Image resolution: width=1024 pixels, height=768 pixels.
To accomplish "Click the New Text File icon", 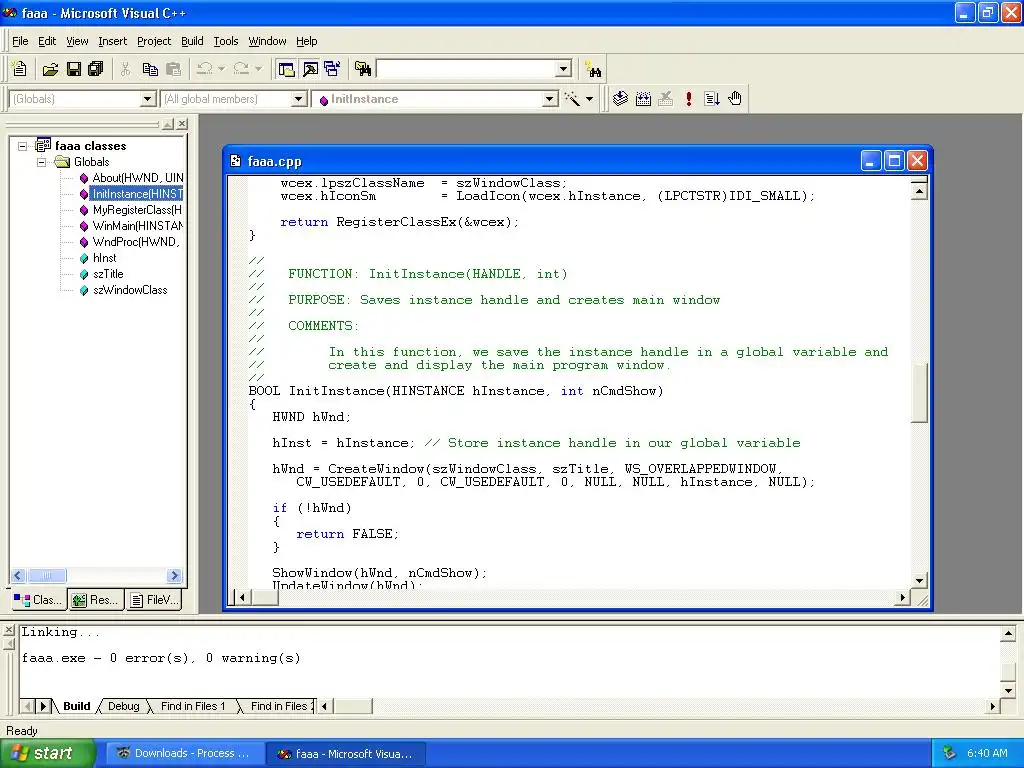I will 20,69.
